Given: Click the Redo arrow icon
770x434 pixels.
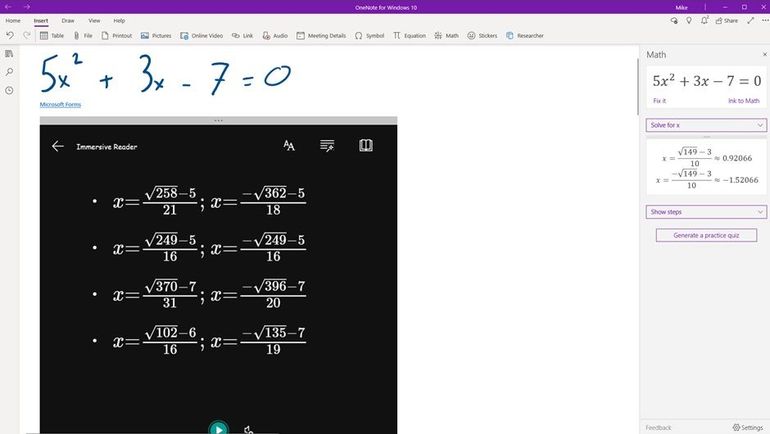Looking at the screenshot, I should coord(27,35).
